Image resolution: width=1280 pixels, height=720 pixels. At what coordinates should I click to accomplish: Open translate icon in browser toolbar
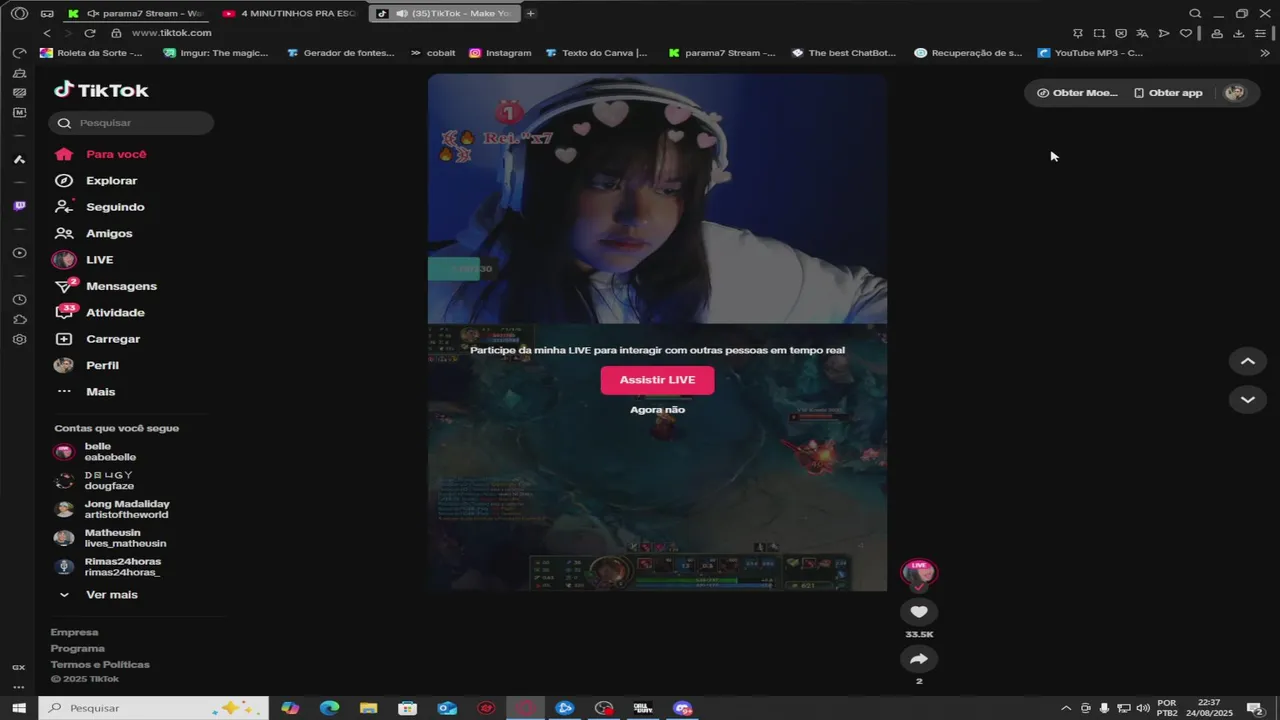[1142, 33]
